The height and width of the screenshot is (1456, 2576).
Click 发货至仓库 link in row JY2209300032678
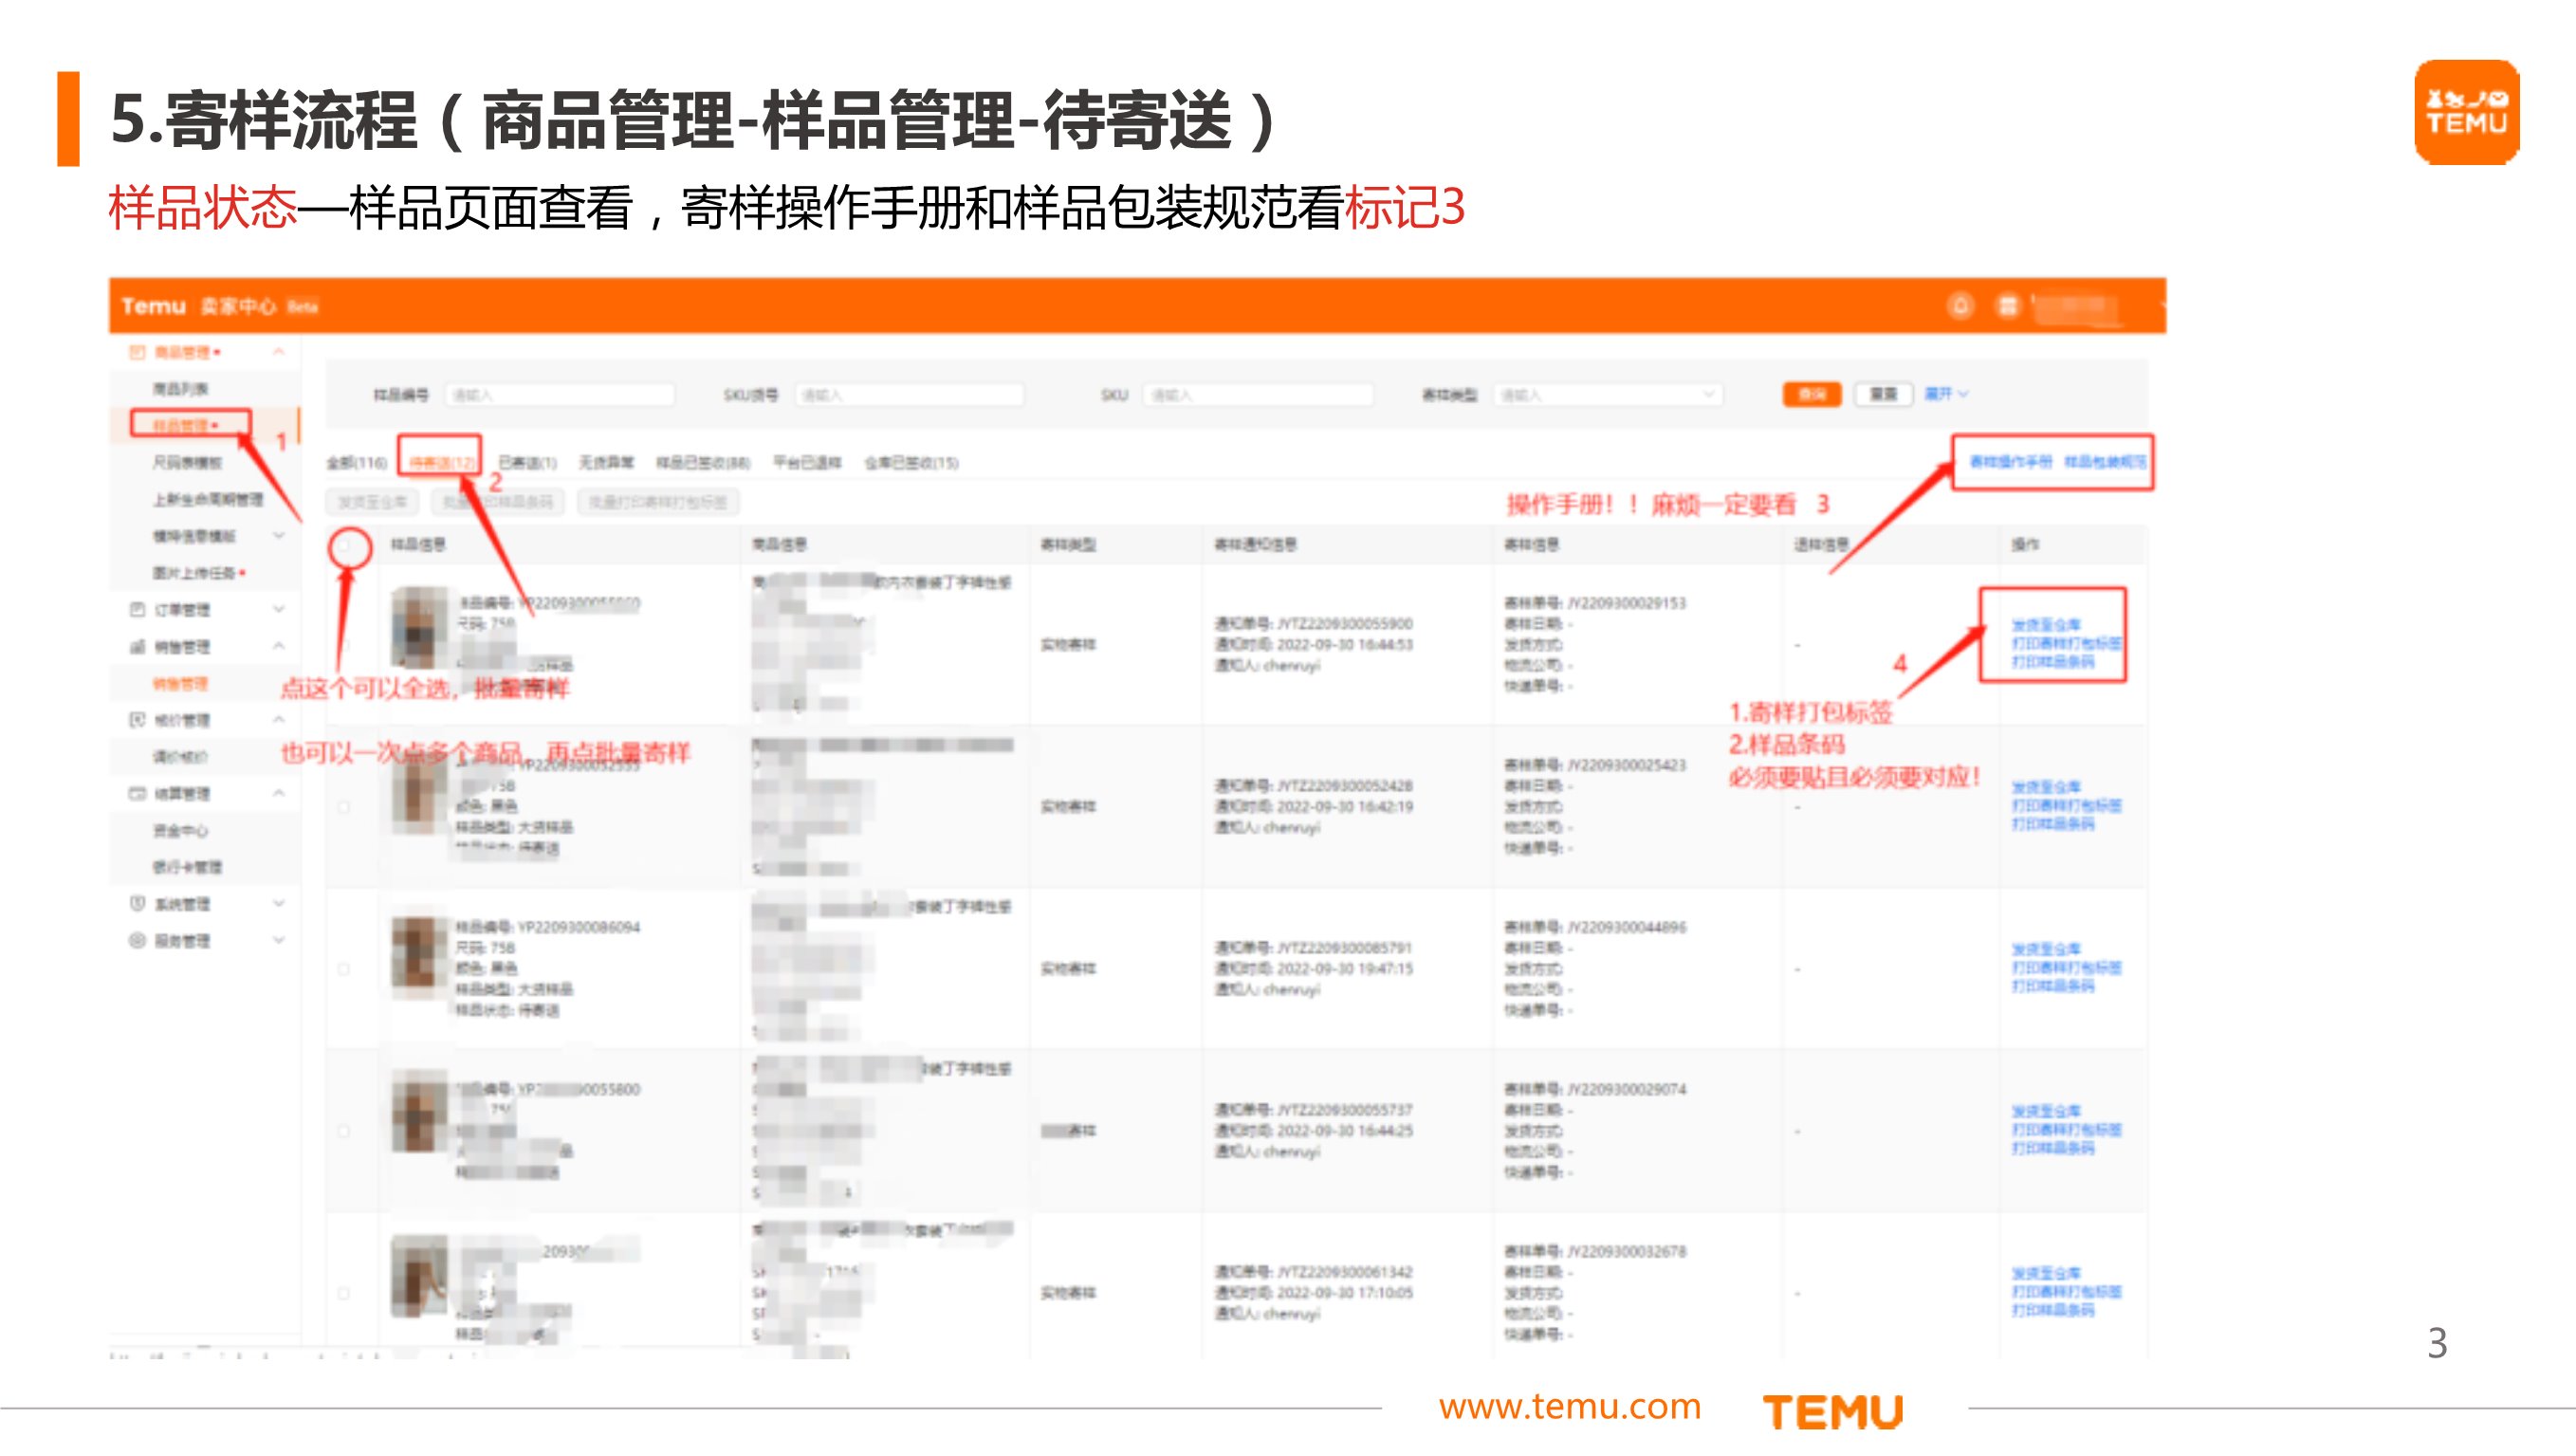coord(2046,1273)
